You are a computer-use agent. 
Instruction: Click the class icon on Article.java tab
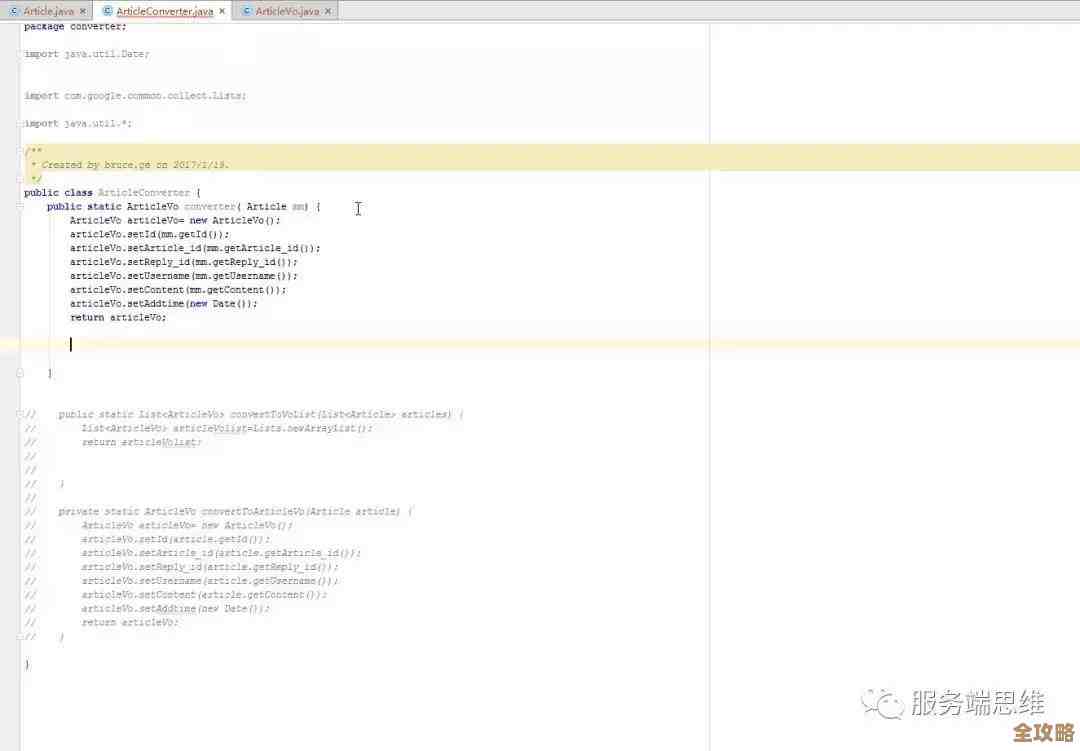pos(14,11)
